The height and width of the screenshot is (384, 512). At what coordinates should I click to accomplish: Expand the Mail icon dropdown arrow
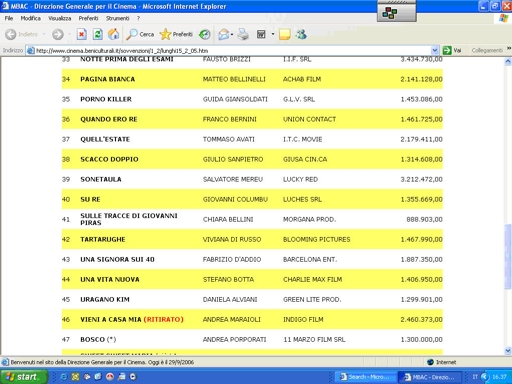pos(232,34)
